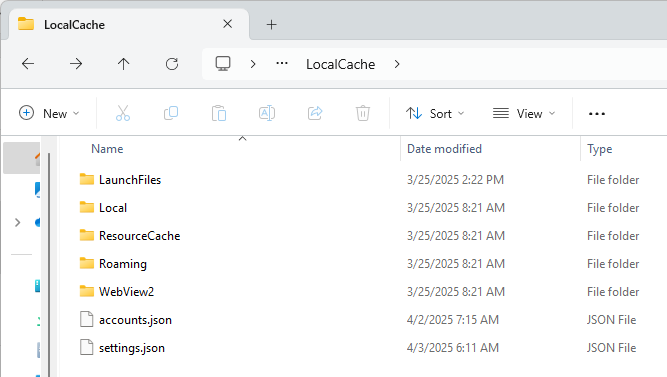Viewport: 667px width, 377px height.
Task: Click the Roaming folder icon
Action: [x=87, y=263]
